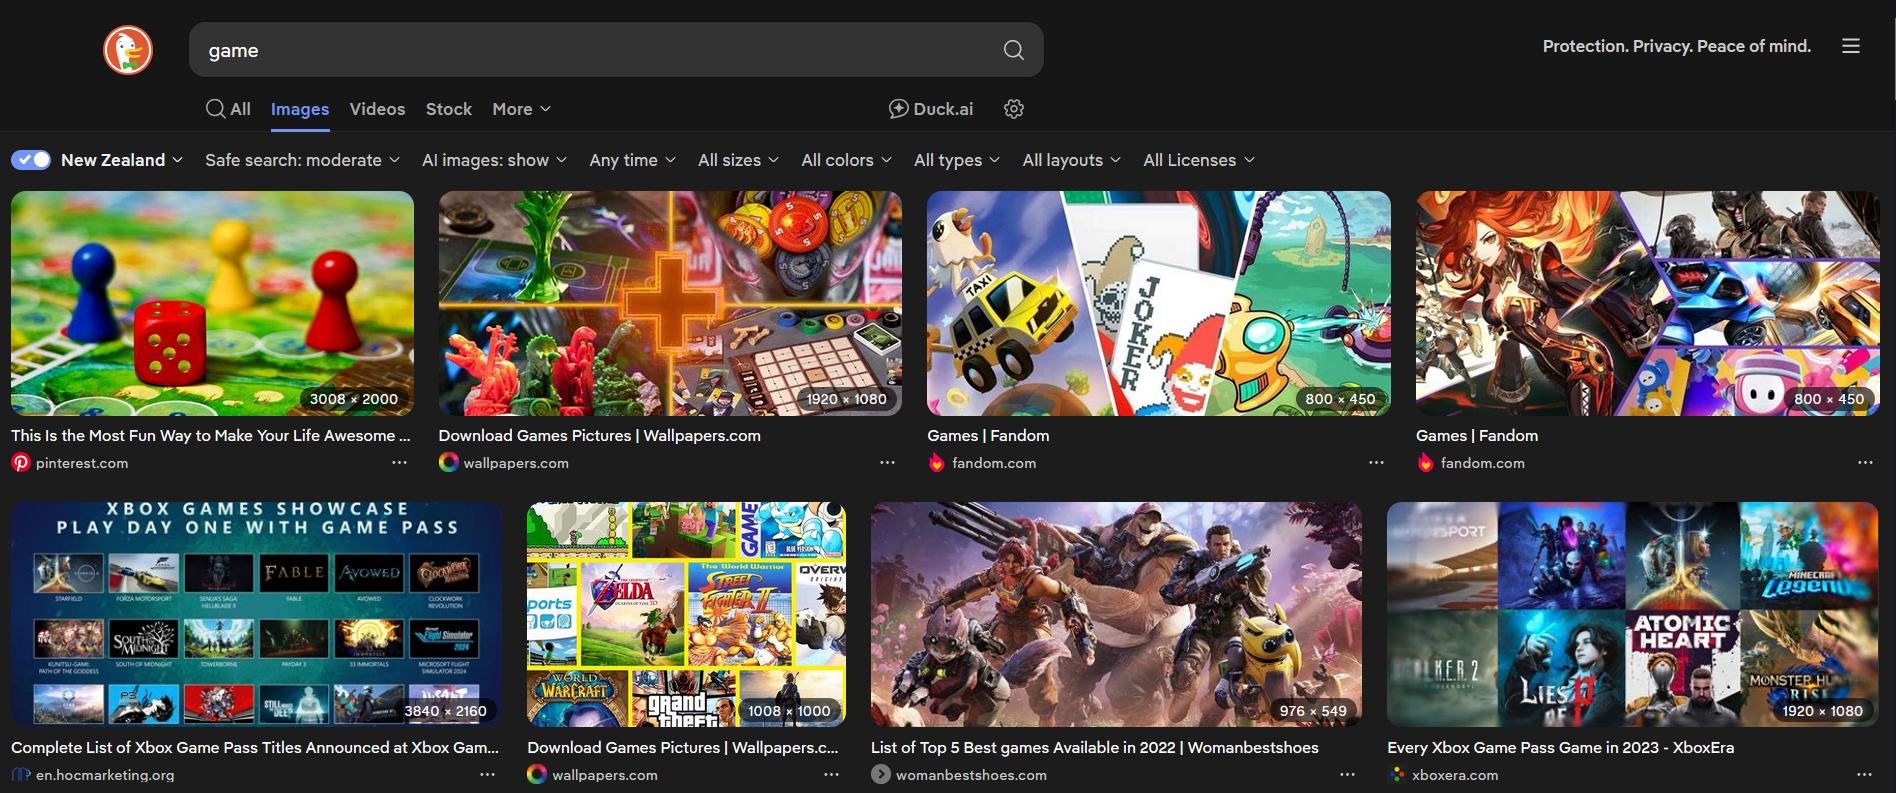1896x793 pixels.
Task: Open the All Licenses dropdown
Action: tap(1198, 160)
